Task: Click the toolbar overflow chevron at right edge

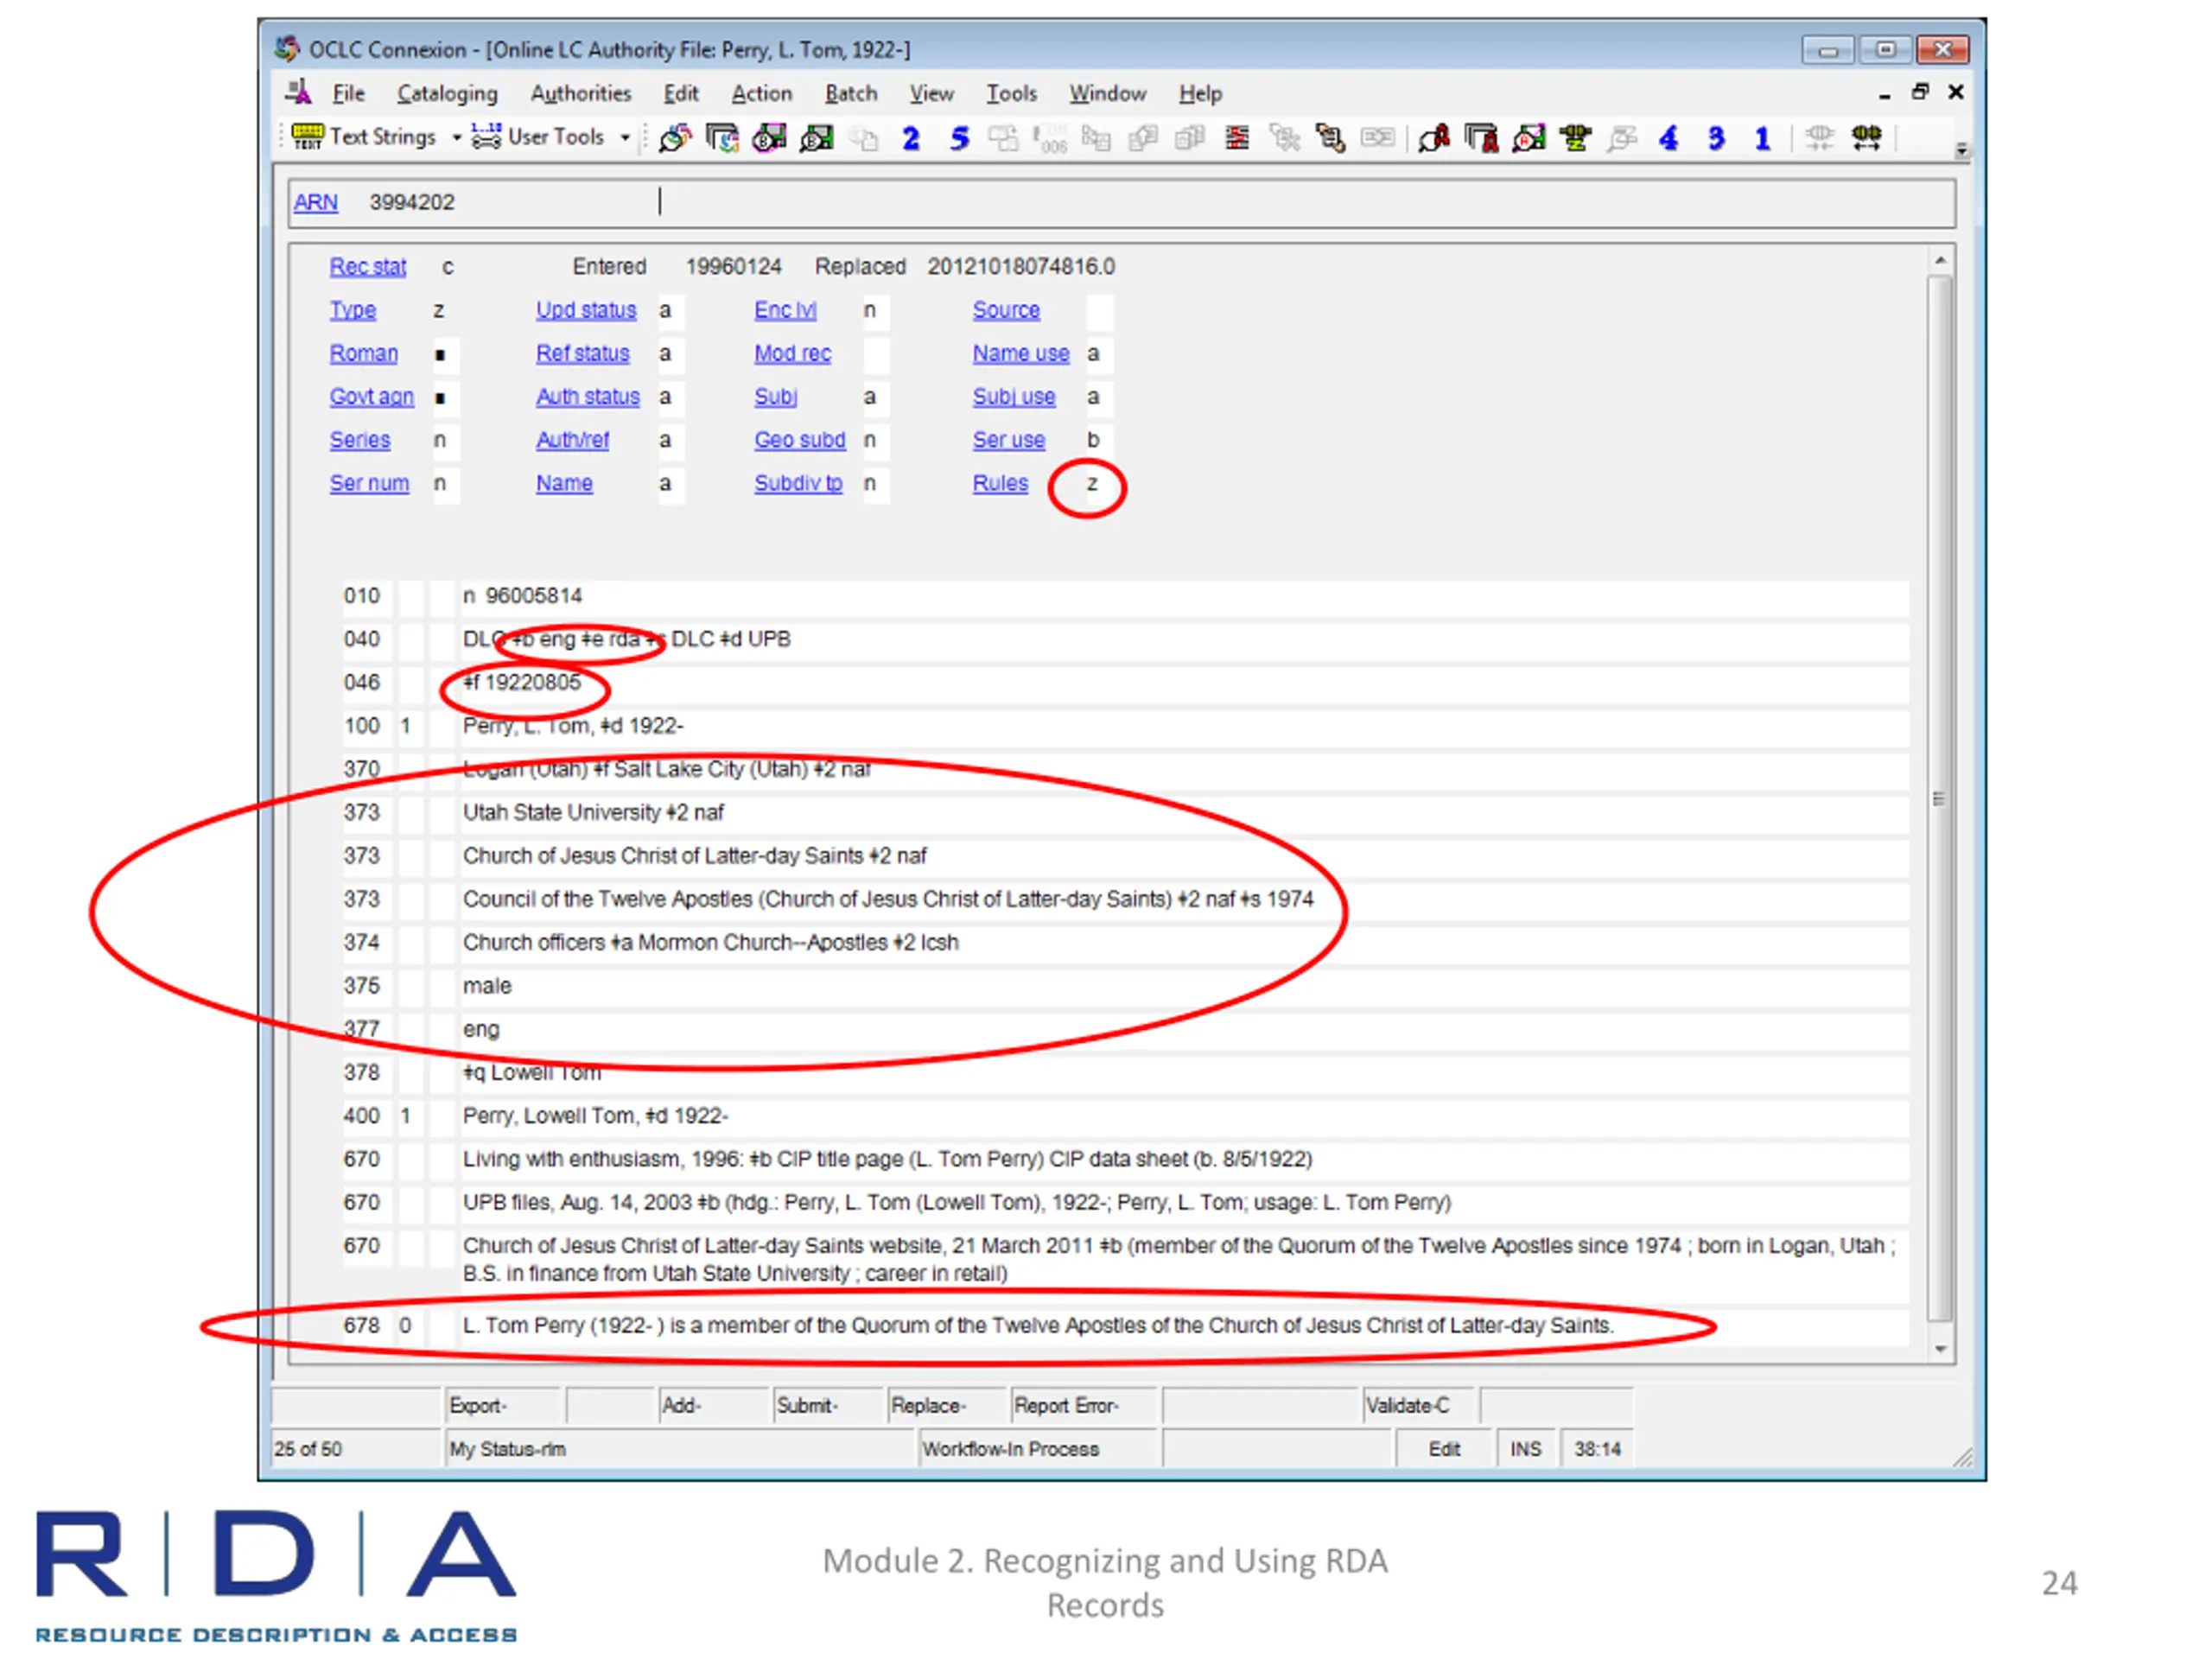Action: (x=1962, y=150)
